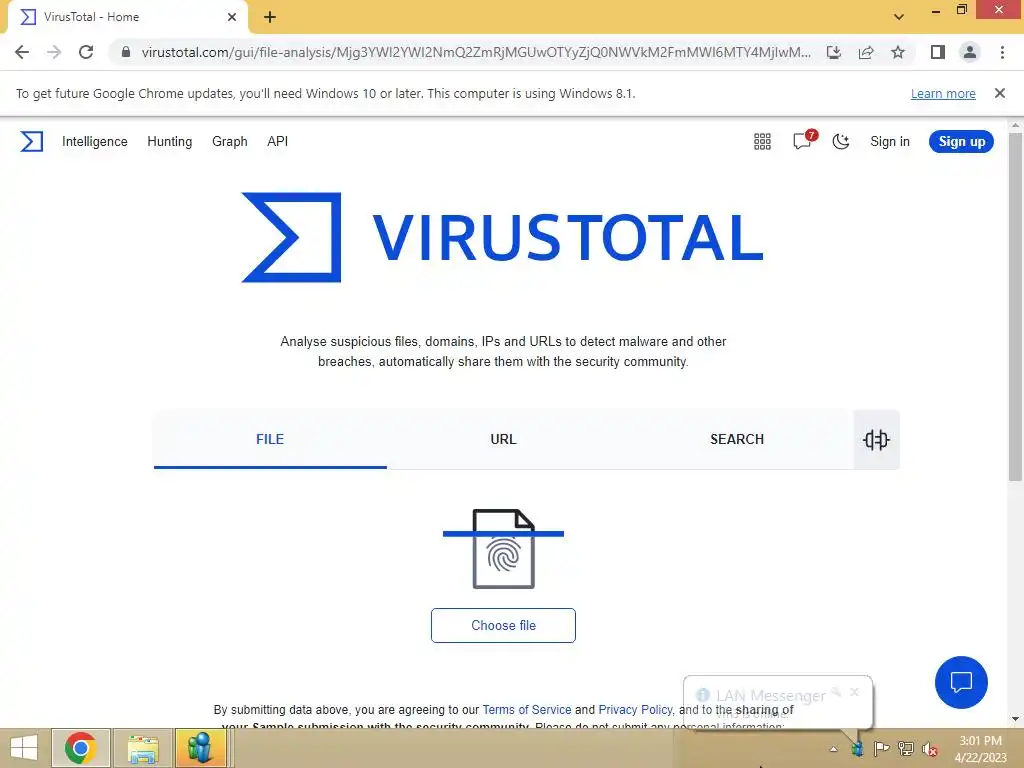The width and height of the screenshot is (1024, 768).
Task: Click Sign in link
Action: pos(889,142)
